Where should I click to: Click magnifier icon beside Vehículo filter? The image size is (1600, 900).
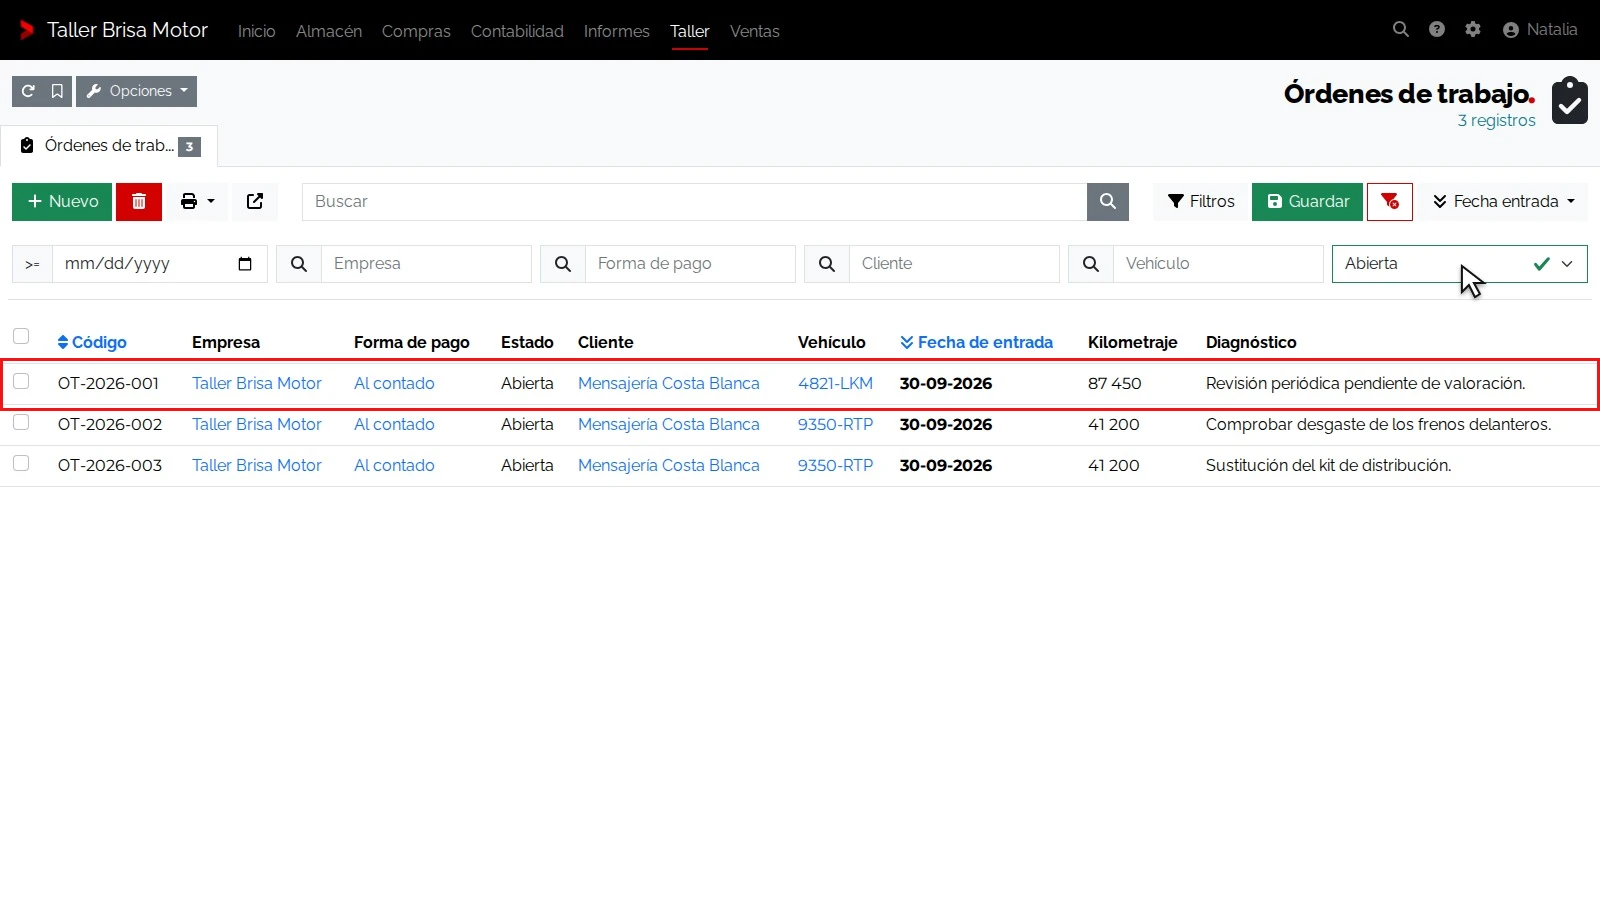1091,264
